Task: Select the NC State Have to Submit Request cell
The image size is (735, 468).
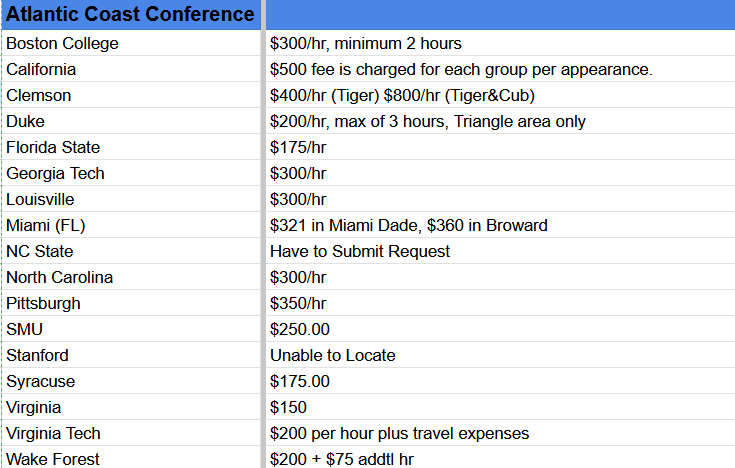Action: 500,251
